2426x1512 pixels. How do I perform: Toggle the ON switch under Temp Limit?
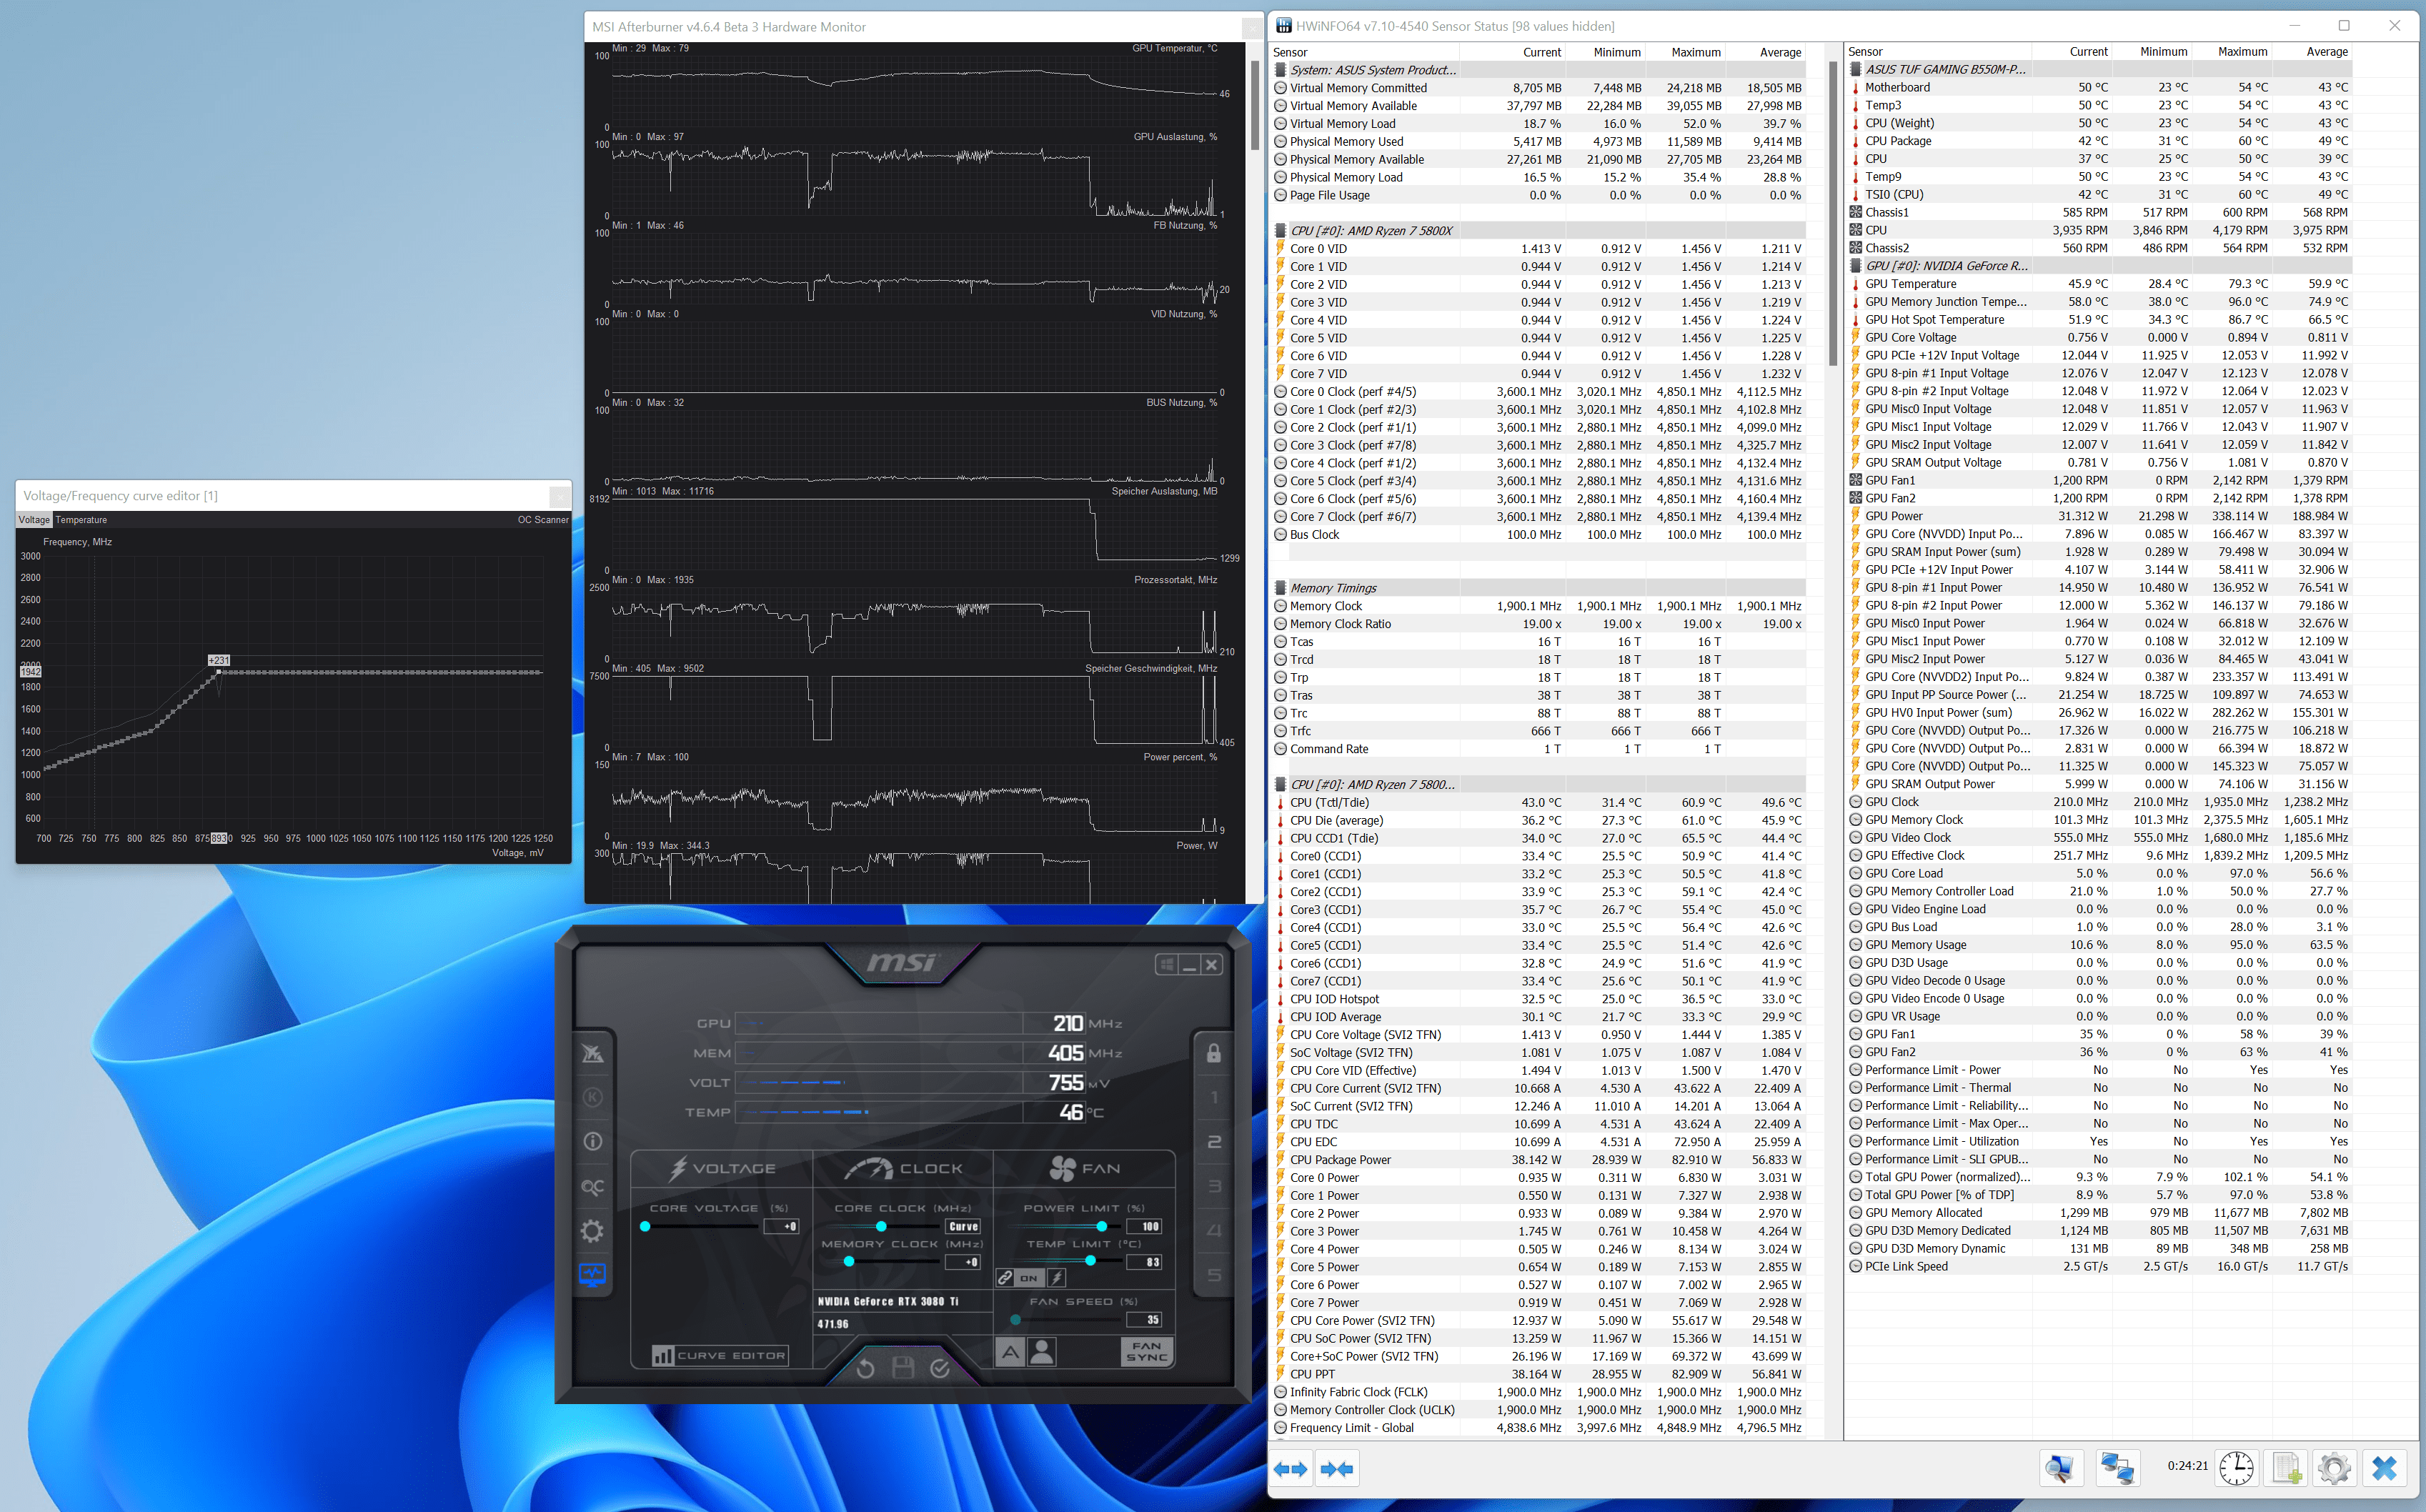click(1029, 1278)
